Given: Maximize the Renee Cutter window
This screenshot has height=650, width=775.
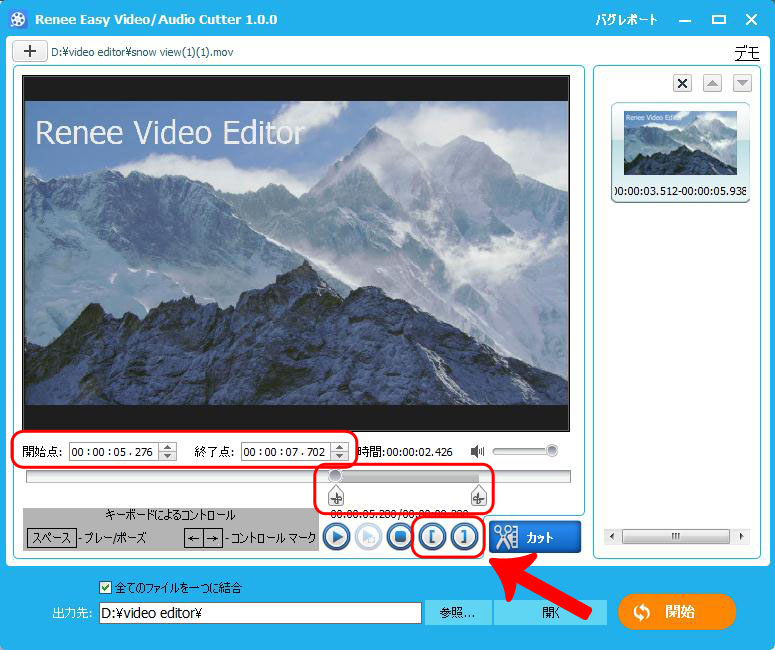Looking at the screenshot, I should click(x=719, y=20).
